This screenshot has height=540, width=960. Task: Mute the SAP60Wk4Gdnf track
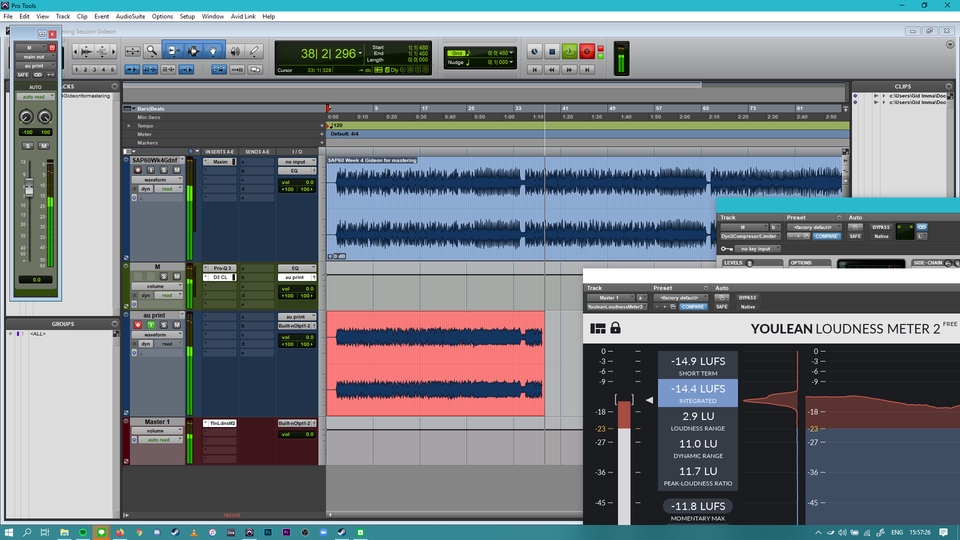click(176, 170)
